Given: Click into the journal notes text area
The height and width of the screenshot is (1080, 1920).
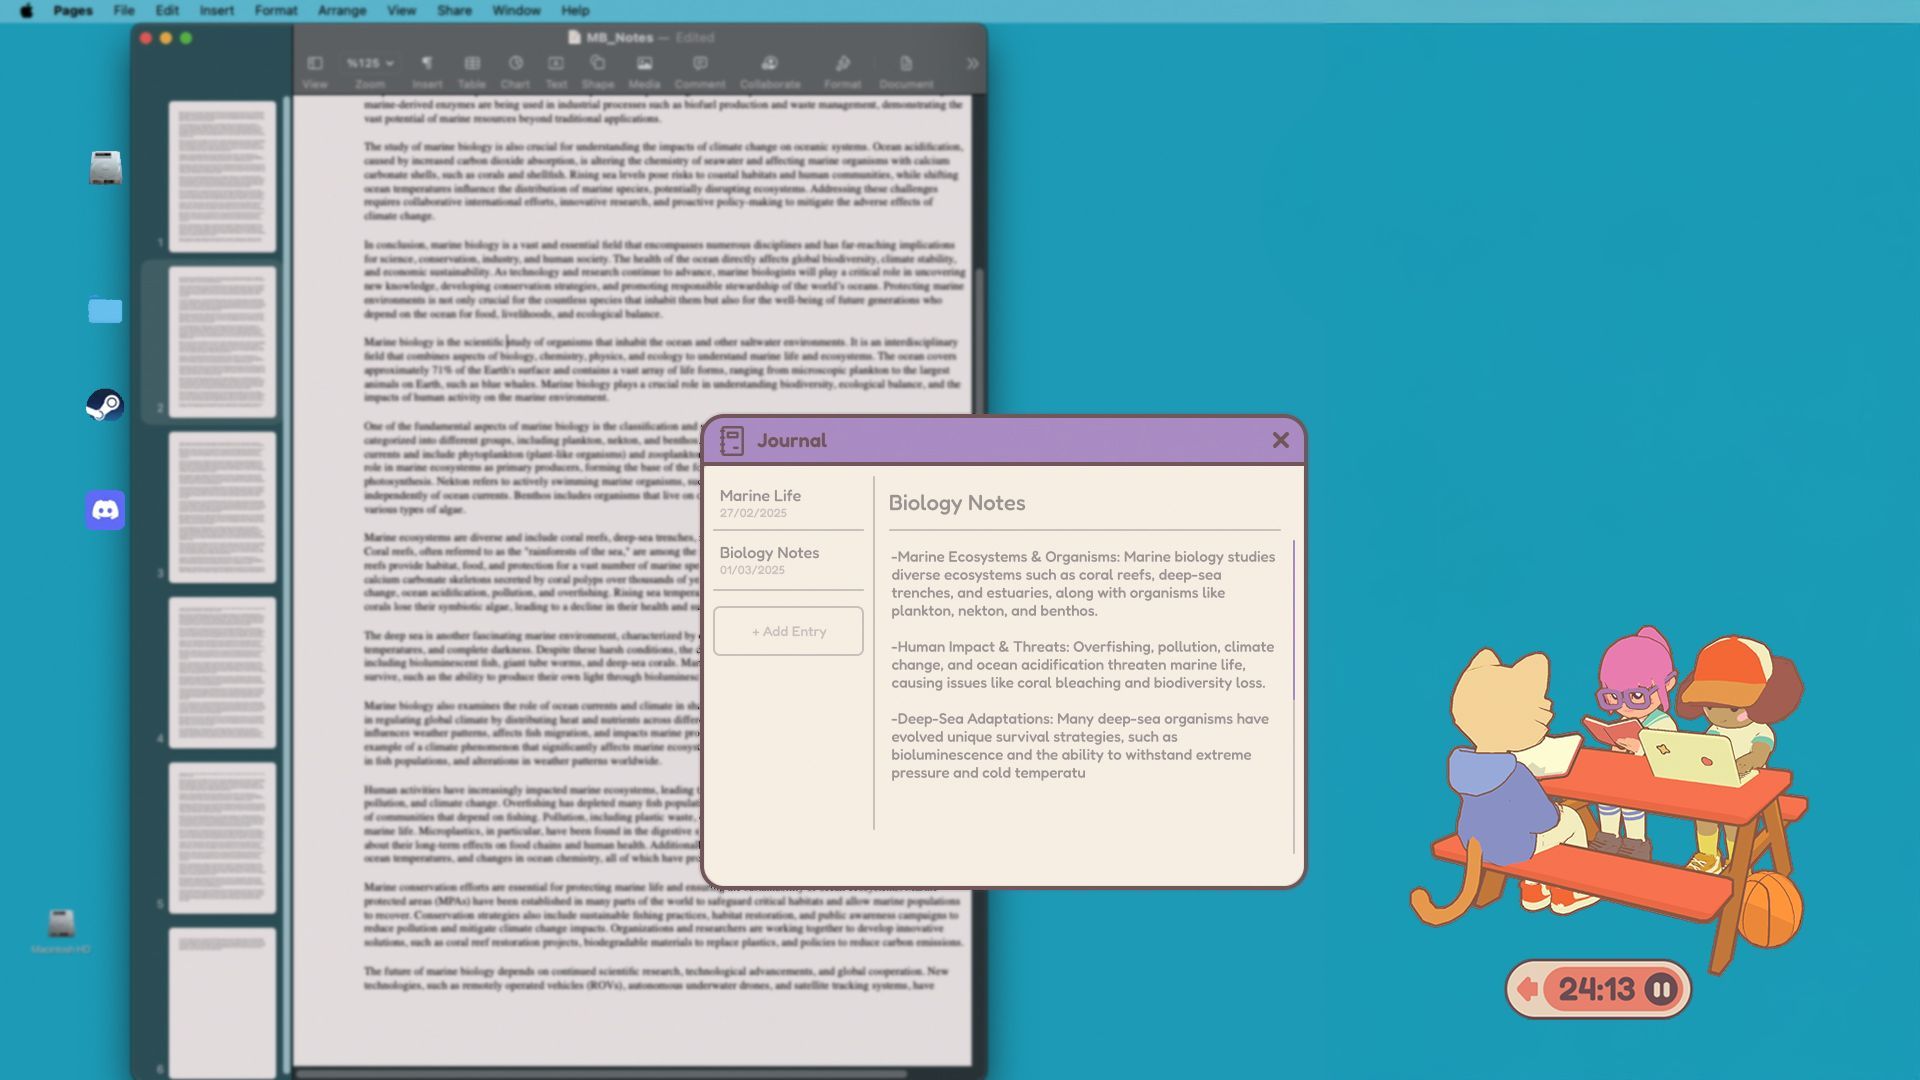Looking at the screenshot, I should coord(1084,665).
